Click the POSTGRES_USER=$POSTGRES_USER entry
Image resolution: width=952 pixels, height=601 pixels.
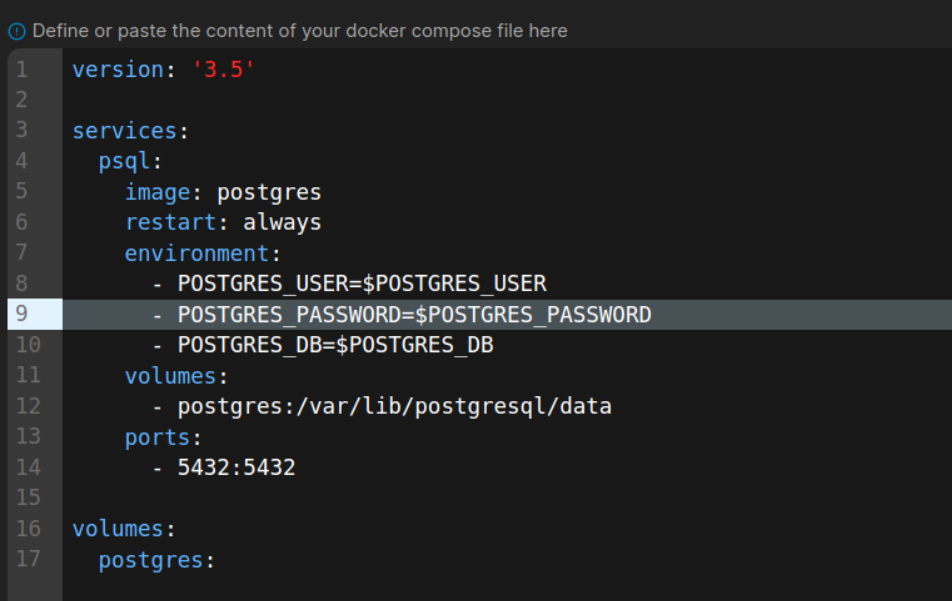coord(362,284)
